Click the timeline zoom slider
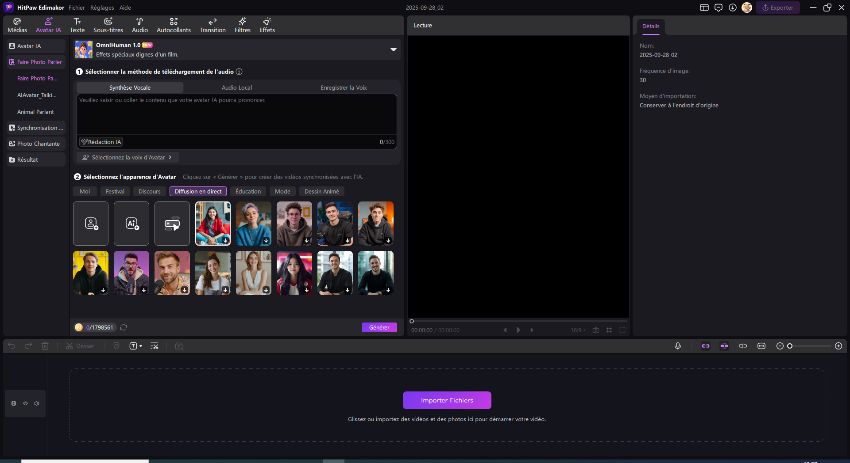The width and height of the screenshot is (850, 463). tap(812, 346)
